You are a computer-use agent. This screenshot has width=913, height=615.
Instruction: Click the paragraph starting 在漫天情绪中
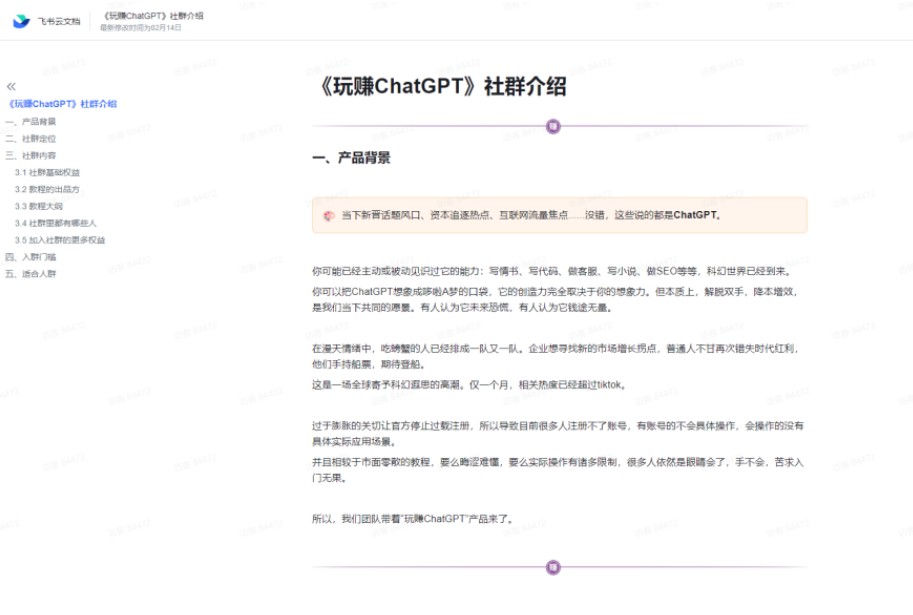pos(555,356)
